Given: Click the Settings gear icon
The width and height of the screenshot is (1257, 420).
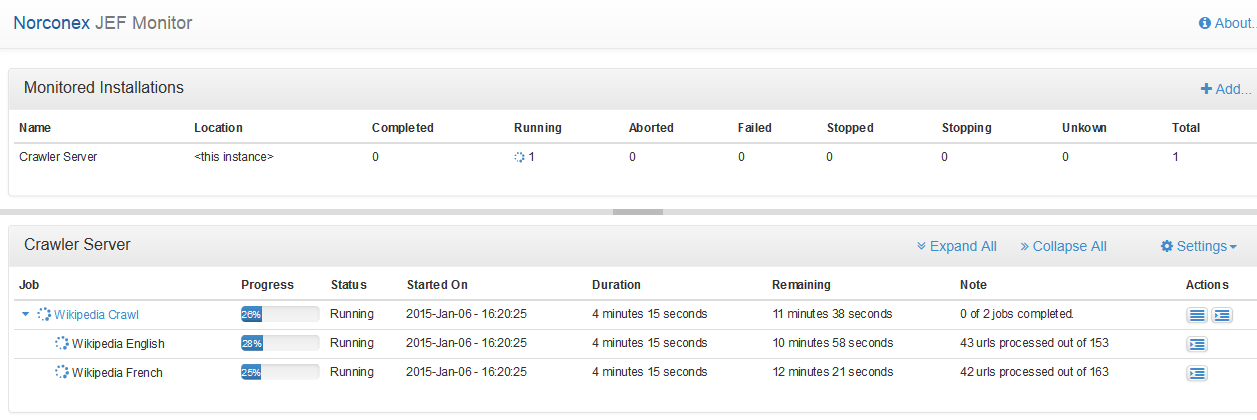Looking at the screenshot, I should click(1166, 246).
